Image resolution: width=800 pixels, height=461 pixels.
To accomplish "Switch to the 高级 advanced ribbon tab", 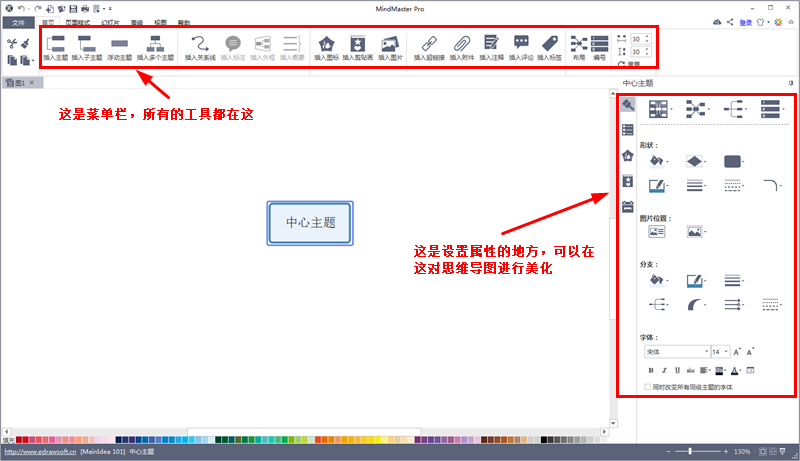I will [x=137, y=22].
